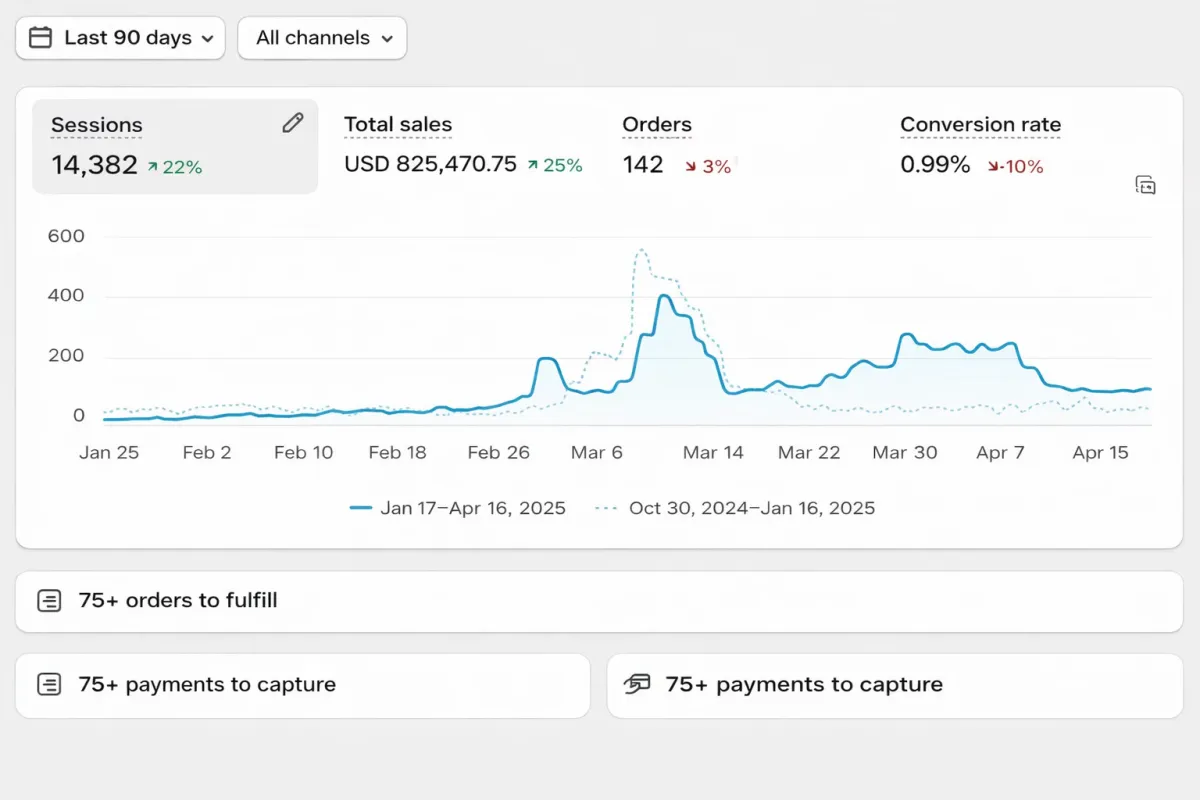Open the Last 90 days date dropdown

[x=120, y=38]
